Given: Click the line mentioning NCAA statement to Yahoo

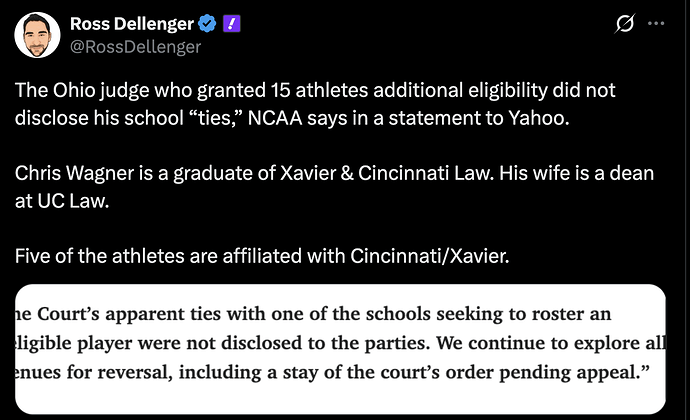Looking at the screenshot, I should click(292, 118).
